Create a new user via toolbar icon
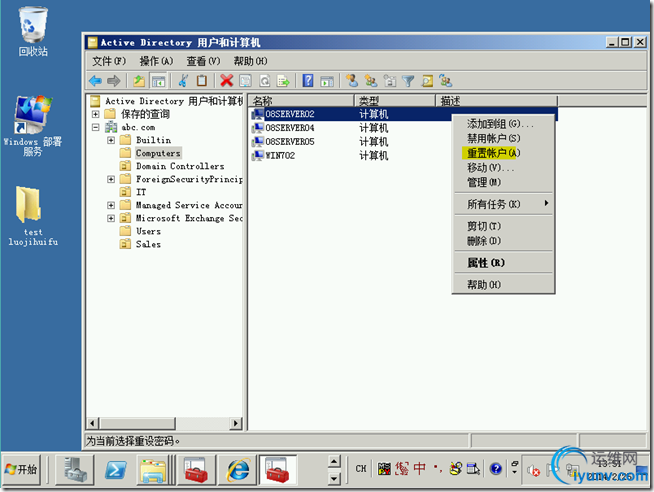This screenshot has width=654, height=492. tap(352, 80)
